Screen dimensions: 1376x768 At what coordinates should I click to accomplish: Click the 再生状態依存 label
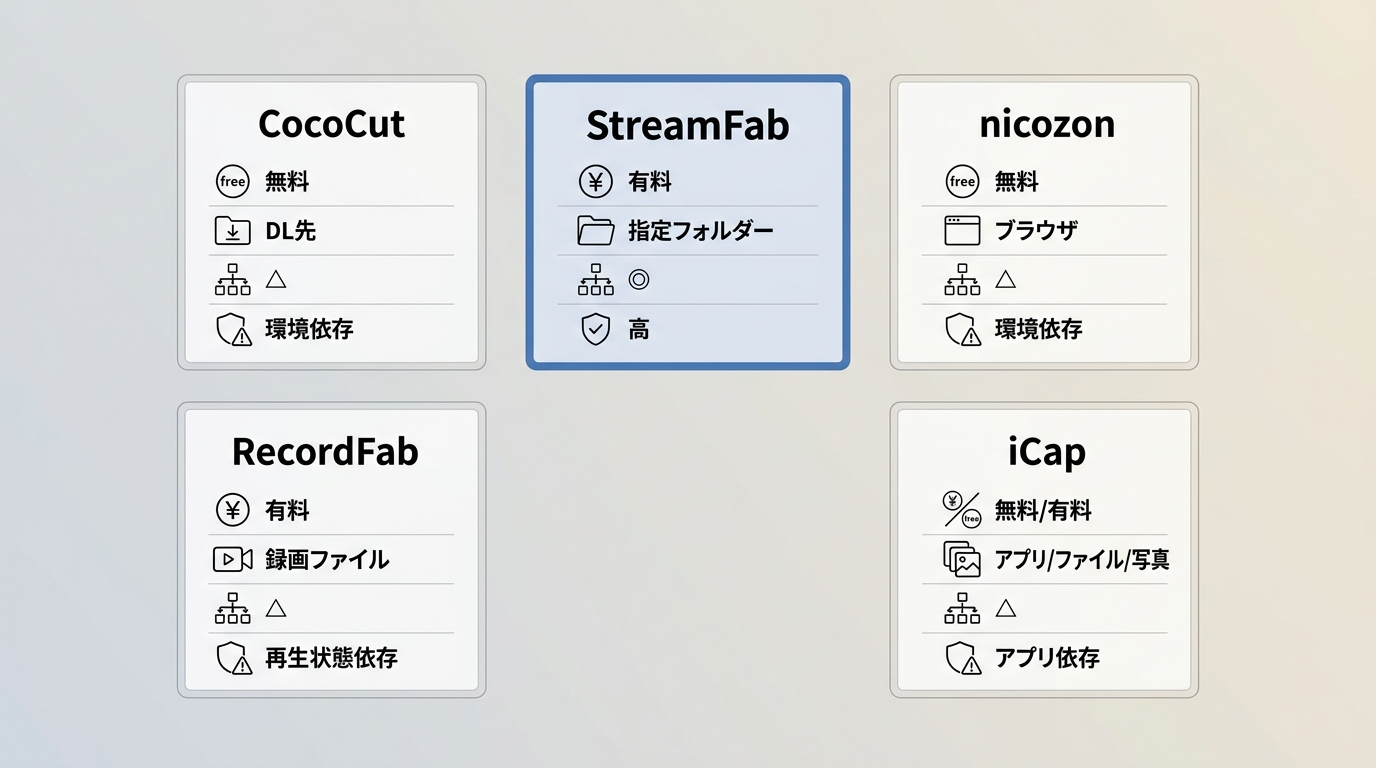(331, 658)
